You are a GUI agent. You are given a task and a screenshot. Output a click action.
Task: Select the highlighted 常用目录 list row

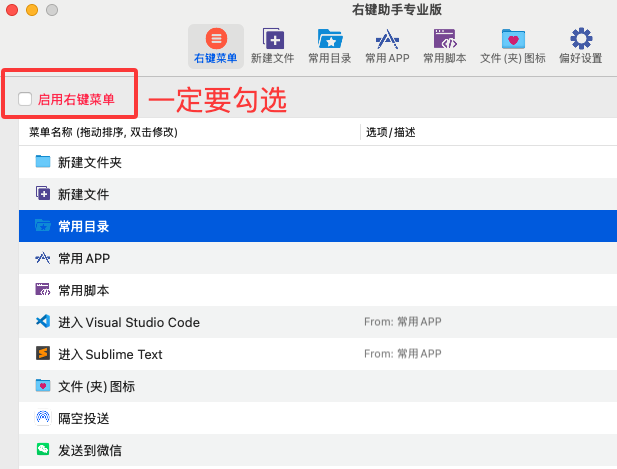click(318, 226)
